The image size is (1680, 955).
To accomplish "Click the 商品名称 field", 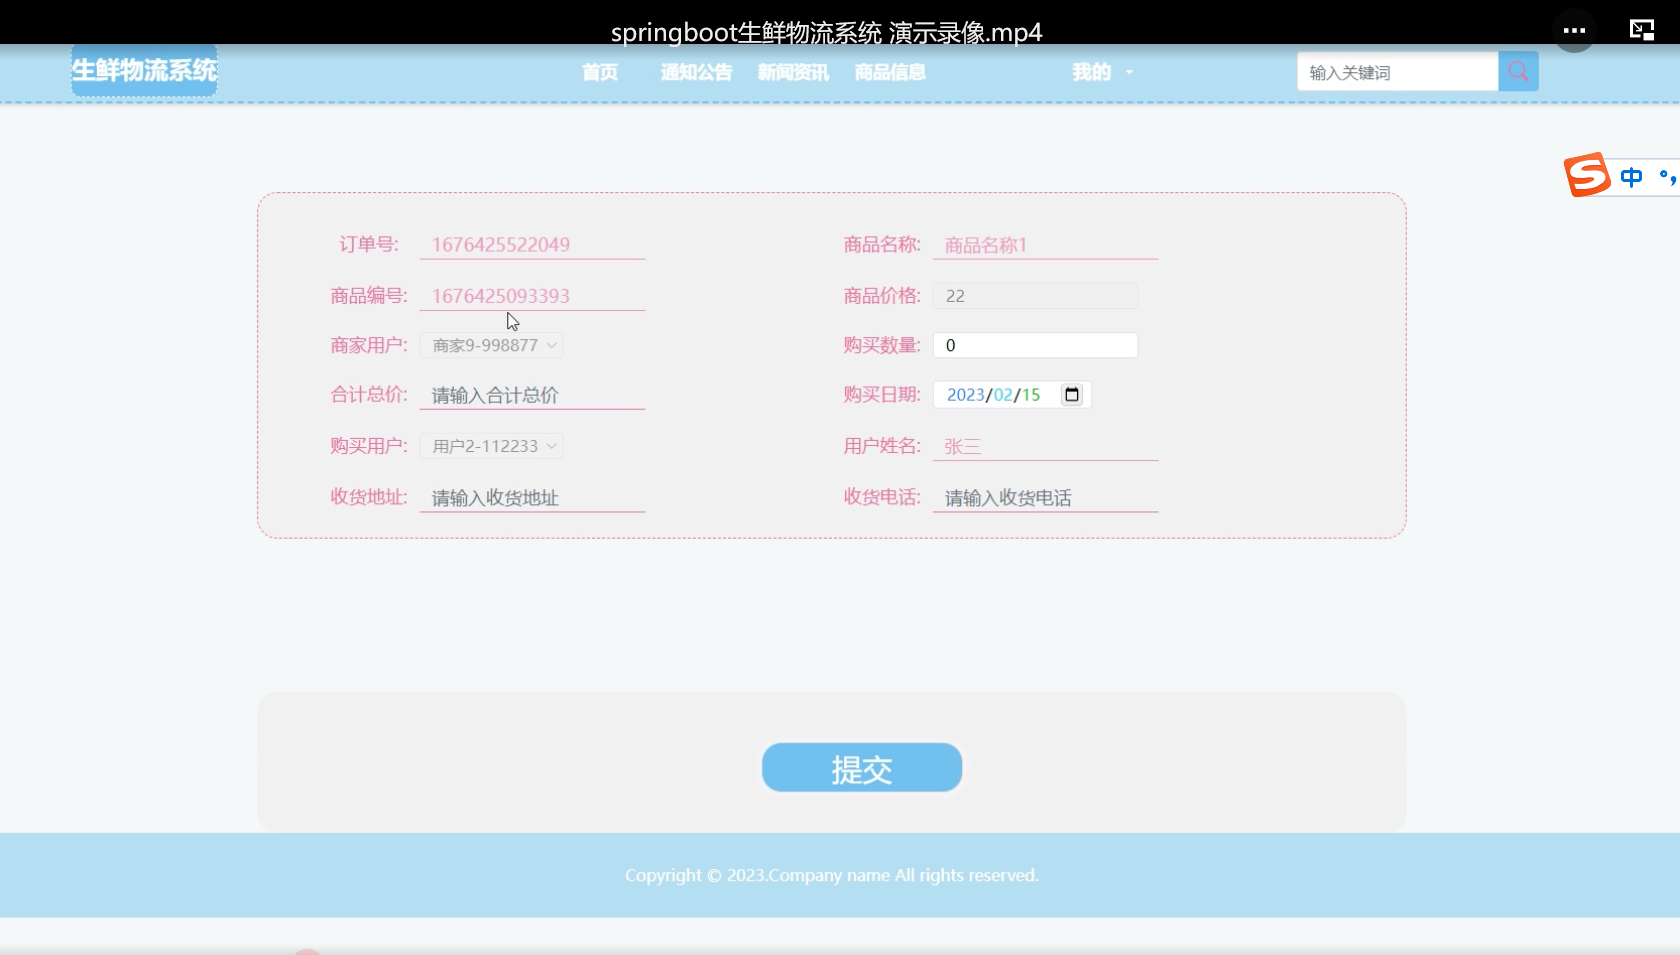I will [x=1045, y=245].
